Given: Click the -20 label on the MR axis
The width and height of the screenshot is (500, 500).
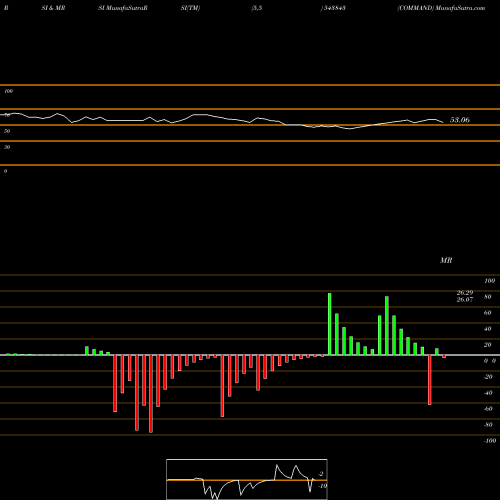Looking at the screenshot, I should tap(488, 377).
